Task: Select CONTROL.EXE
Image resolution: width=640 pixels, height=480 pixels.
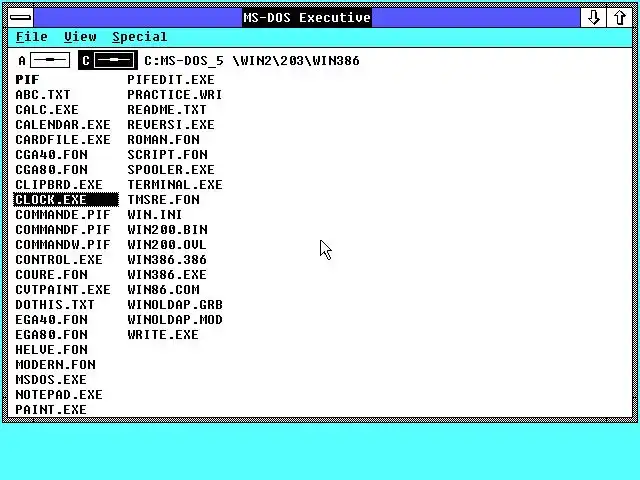Action: (x=59, y=260)
